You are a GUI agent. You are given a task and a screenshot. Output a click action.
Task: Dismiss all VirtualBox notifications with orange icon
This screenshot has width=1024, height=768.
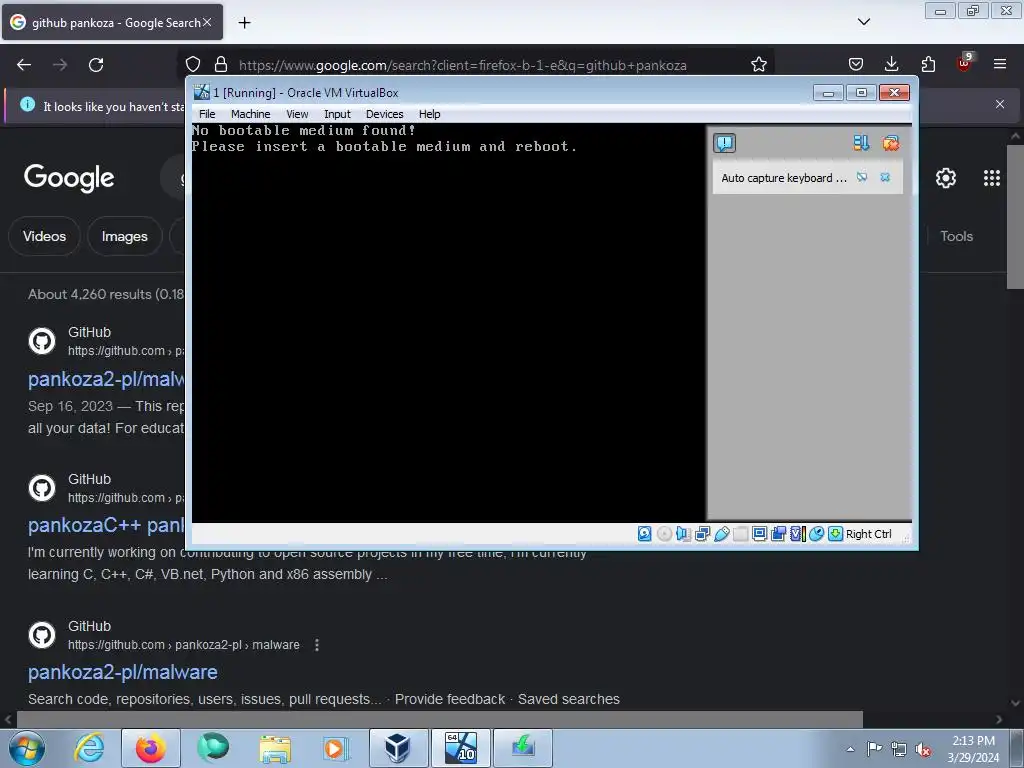coord(891,143)
